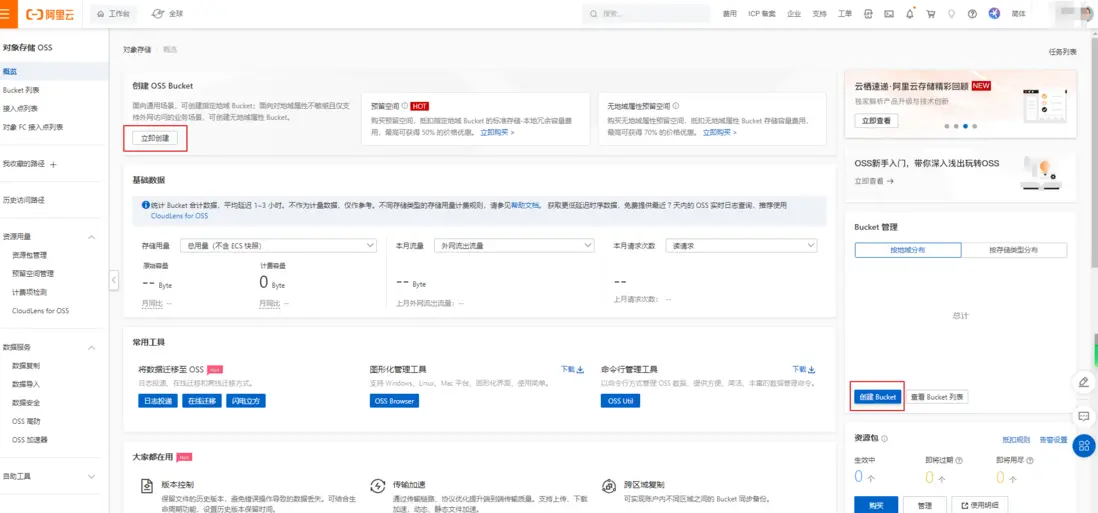Screen dimensions: 1098x513
Task: Switch to 按地域分布 view
Action: click(908, 250)
